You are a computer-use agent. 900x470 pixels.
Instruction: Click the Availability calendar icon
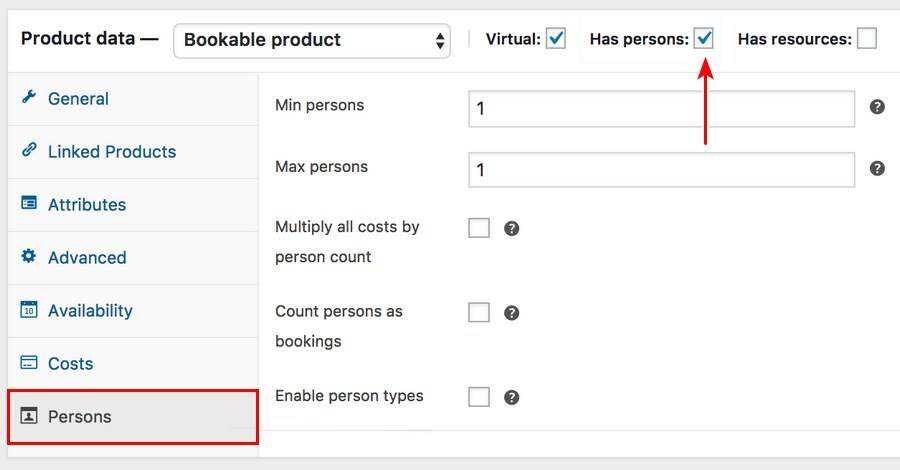(29, 309)
